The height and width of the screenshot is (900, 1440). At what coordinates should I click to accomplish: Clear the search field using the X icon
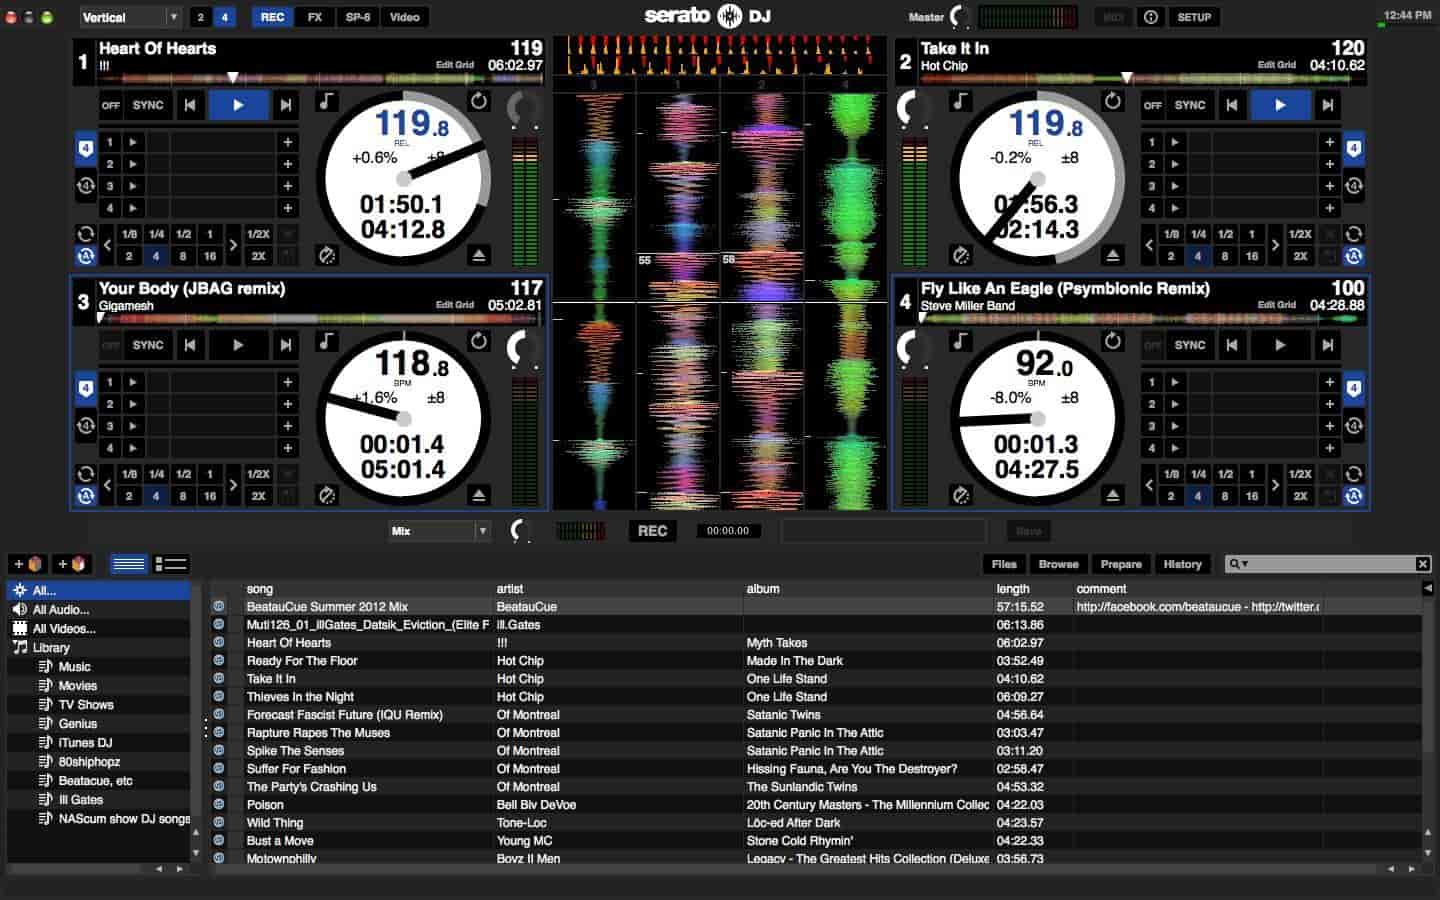(1424, 564)
